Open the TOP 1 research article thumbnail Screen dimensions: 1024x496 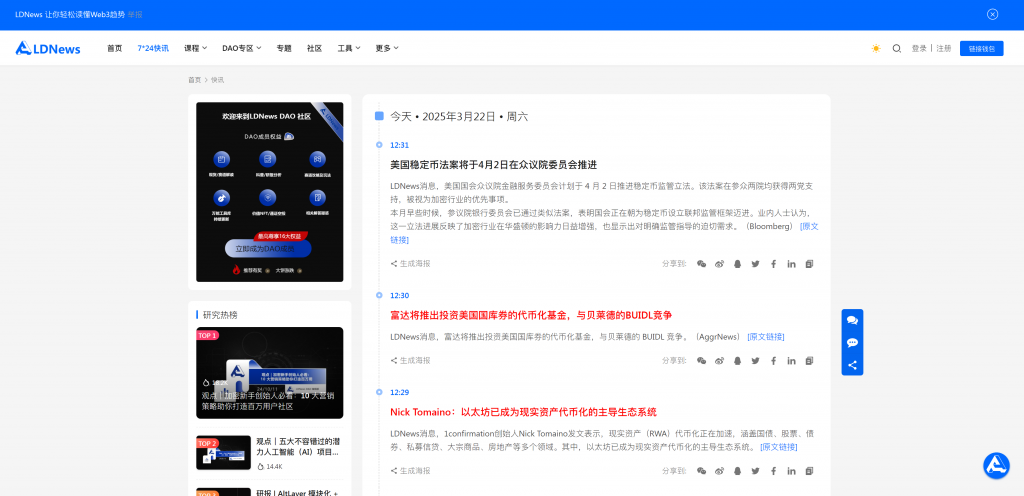coord(270,373)
